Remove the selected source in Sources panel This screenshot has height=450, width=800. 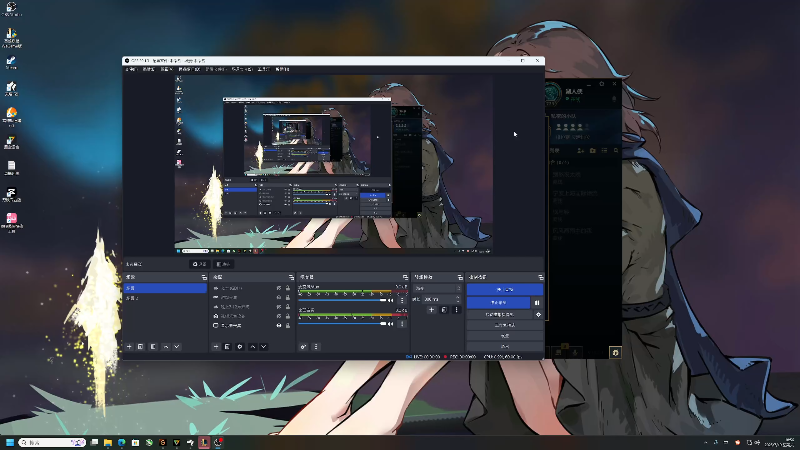coord(228,346)
